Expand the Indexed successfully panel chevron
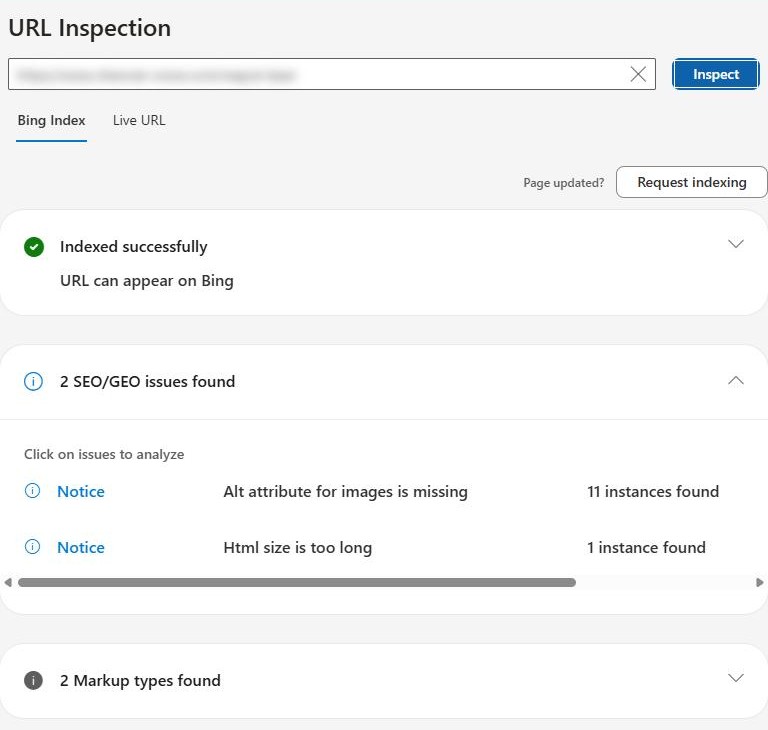This screenshot has height=730, width=768. pyautogui.click(x=736, y=244)
